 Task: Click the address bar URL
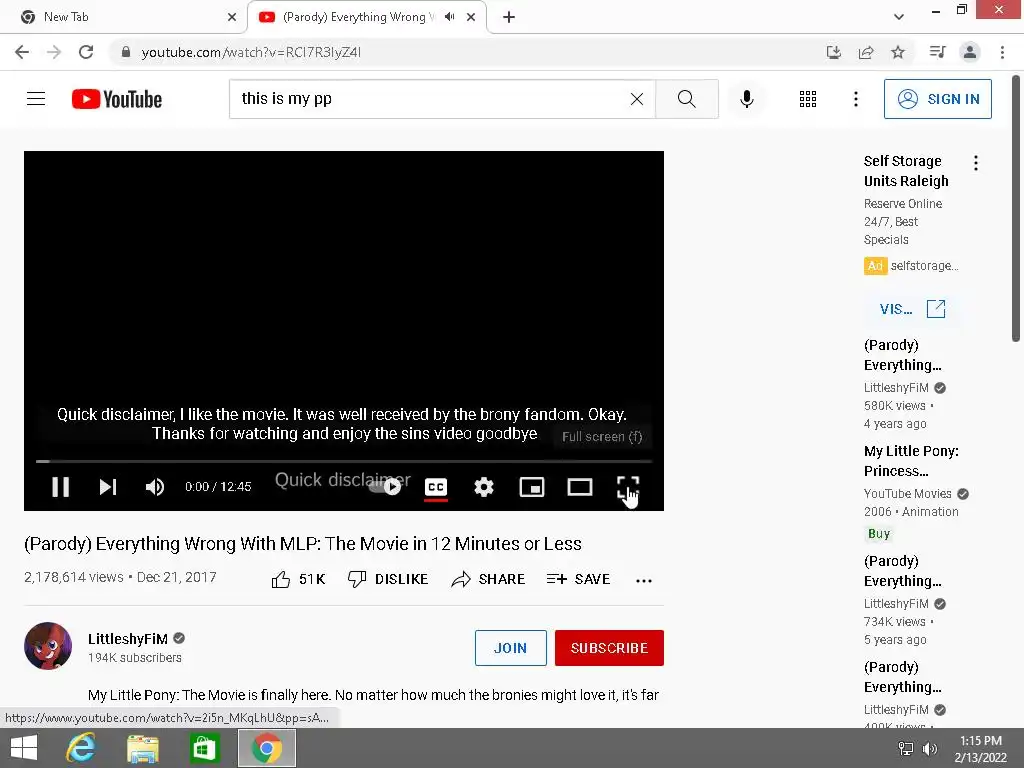pos(251,52)
